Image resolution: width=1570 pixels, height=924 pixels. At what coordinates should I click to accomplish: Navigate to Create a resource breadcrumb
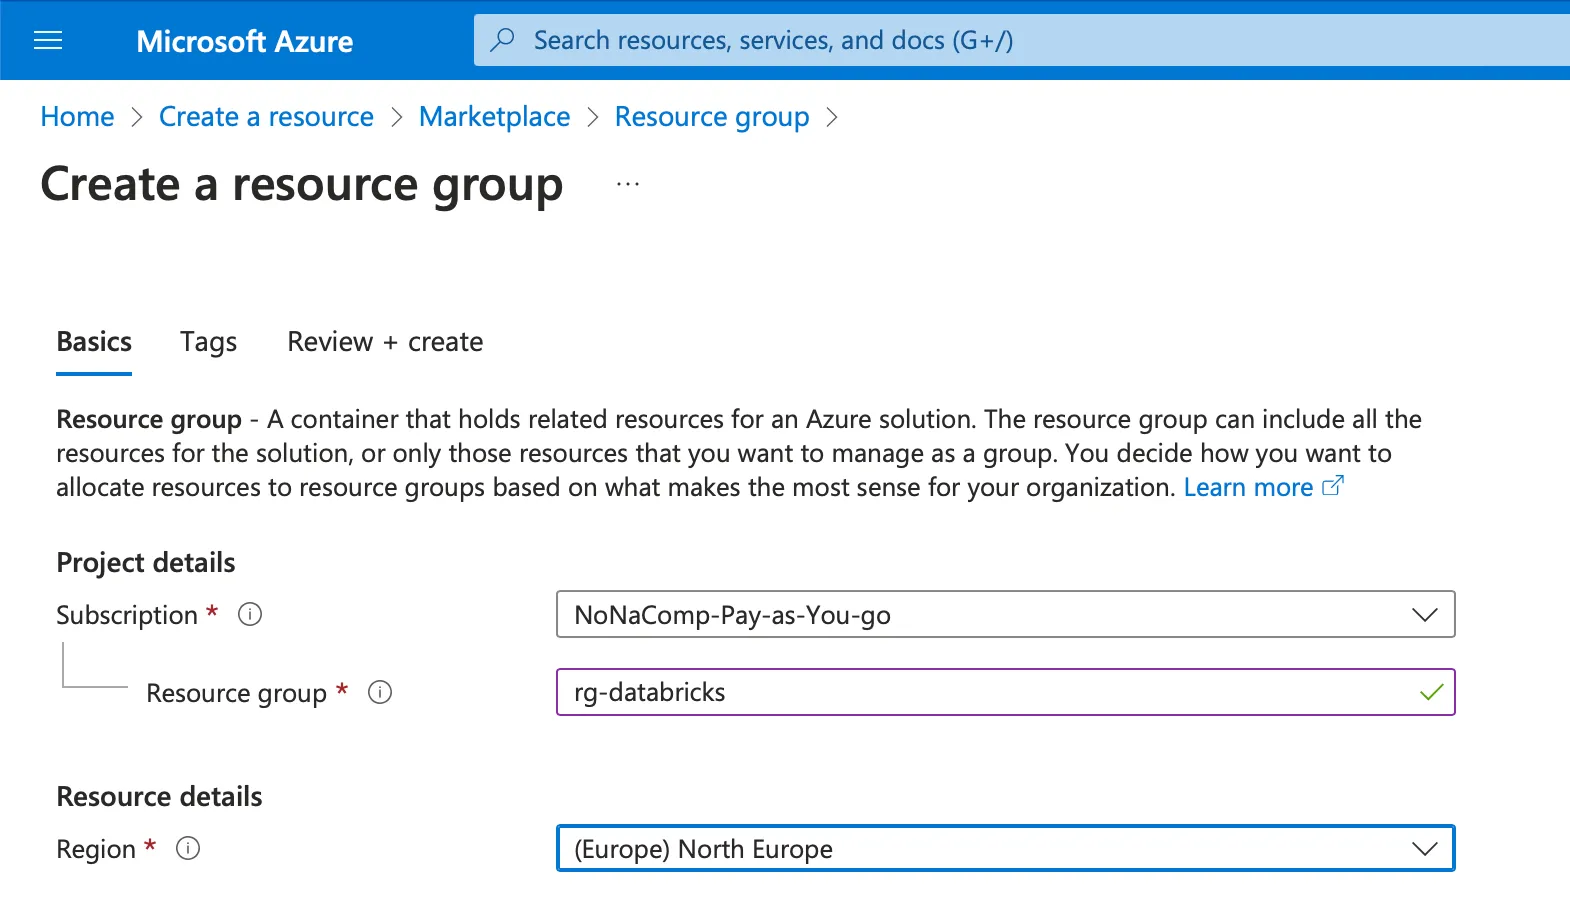point(266,117)
